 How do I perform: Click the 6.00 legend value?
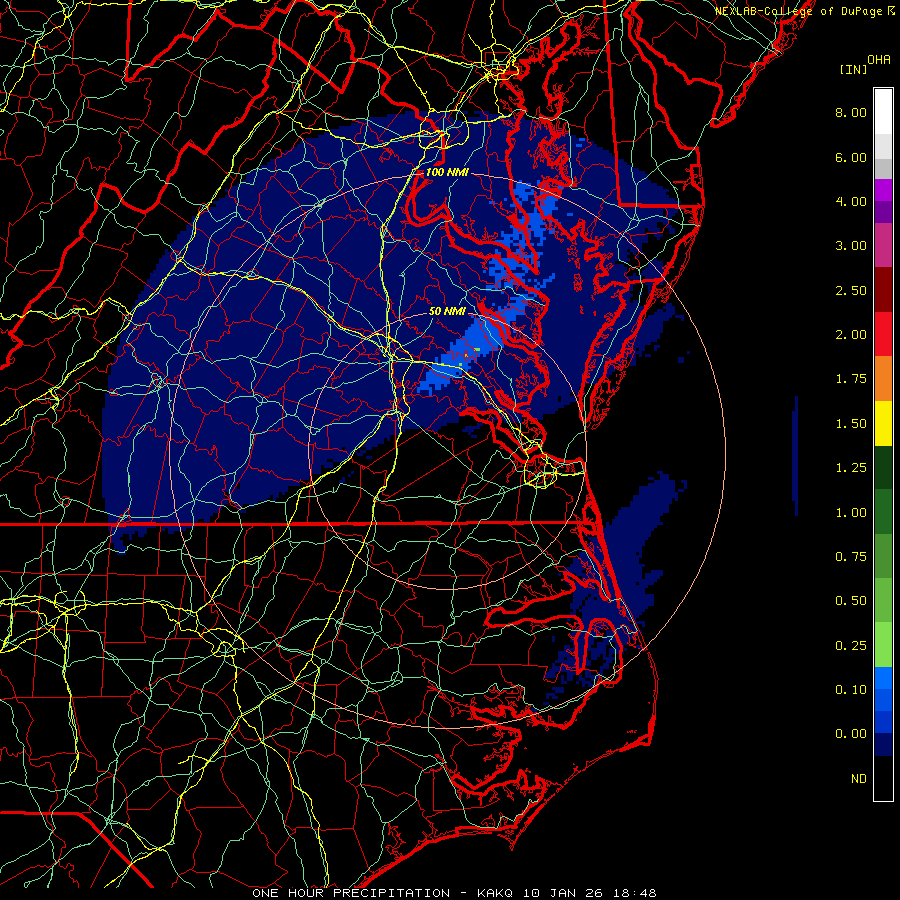pyautogui.click(x=851, y=157)
